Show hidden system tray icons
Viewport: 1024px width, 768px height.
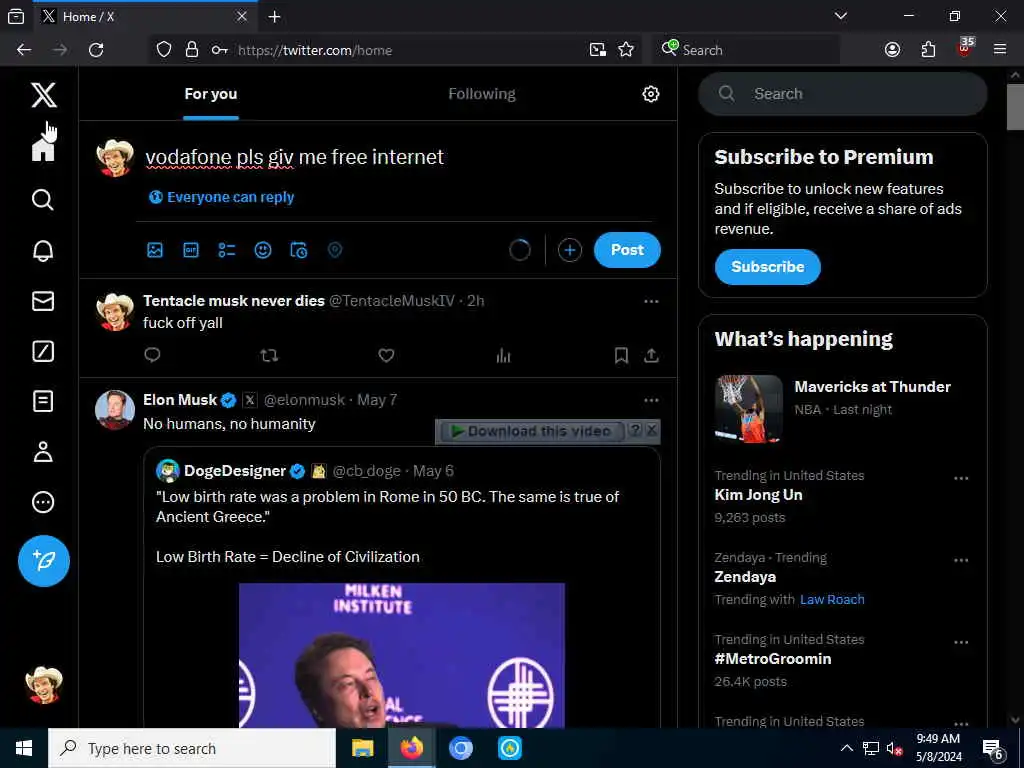846,748
